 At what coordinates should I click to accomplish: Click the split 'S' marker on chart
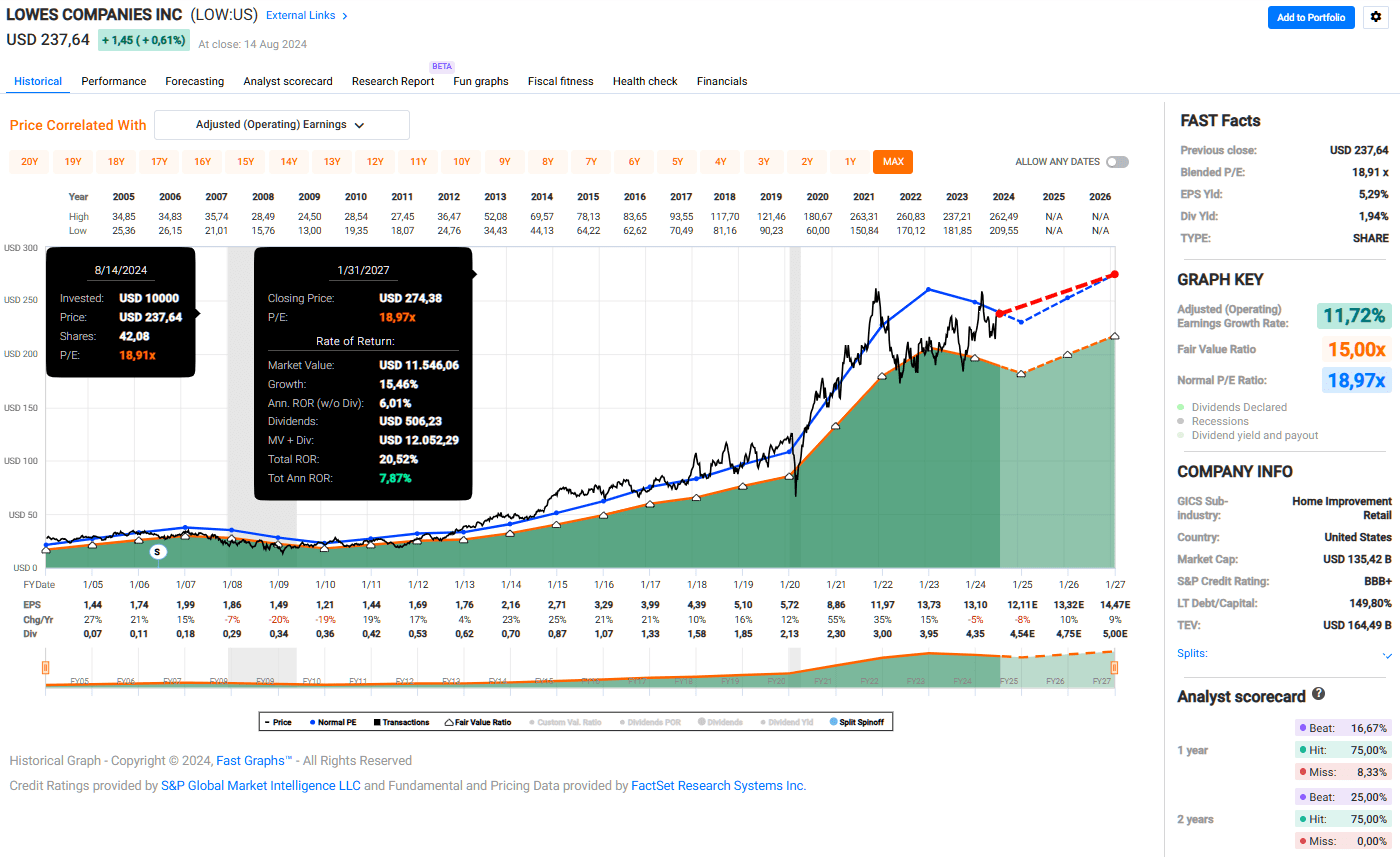point(157,551)
